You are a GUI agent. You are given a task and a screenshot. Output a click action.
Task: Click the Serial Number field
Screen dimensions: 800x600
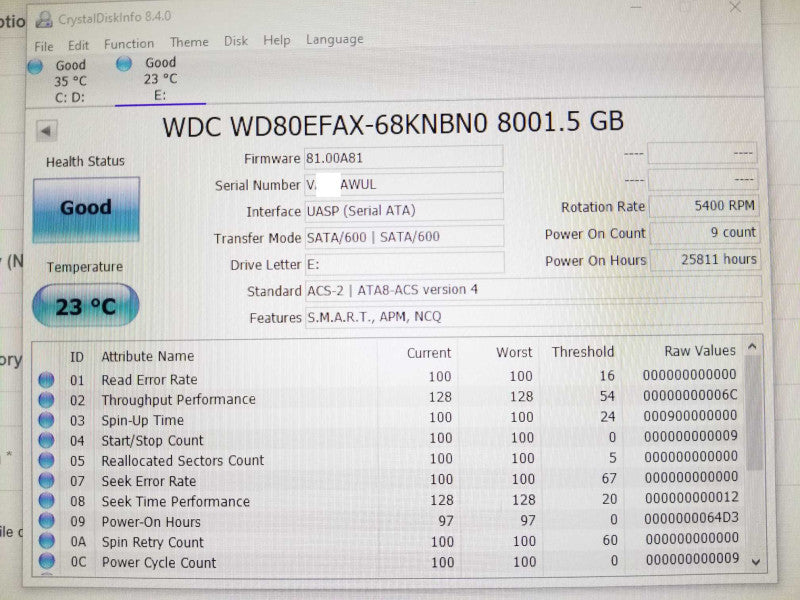[x=404, y=183]
